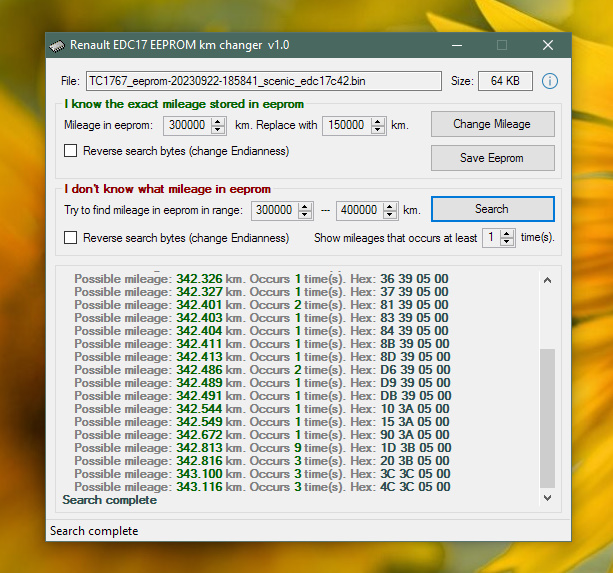Decrease the range end value with the down arrow
This screenshot has width=613, height=573.
[390, 215]
